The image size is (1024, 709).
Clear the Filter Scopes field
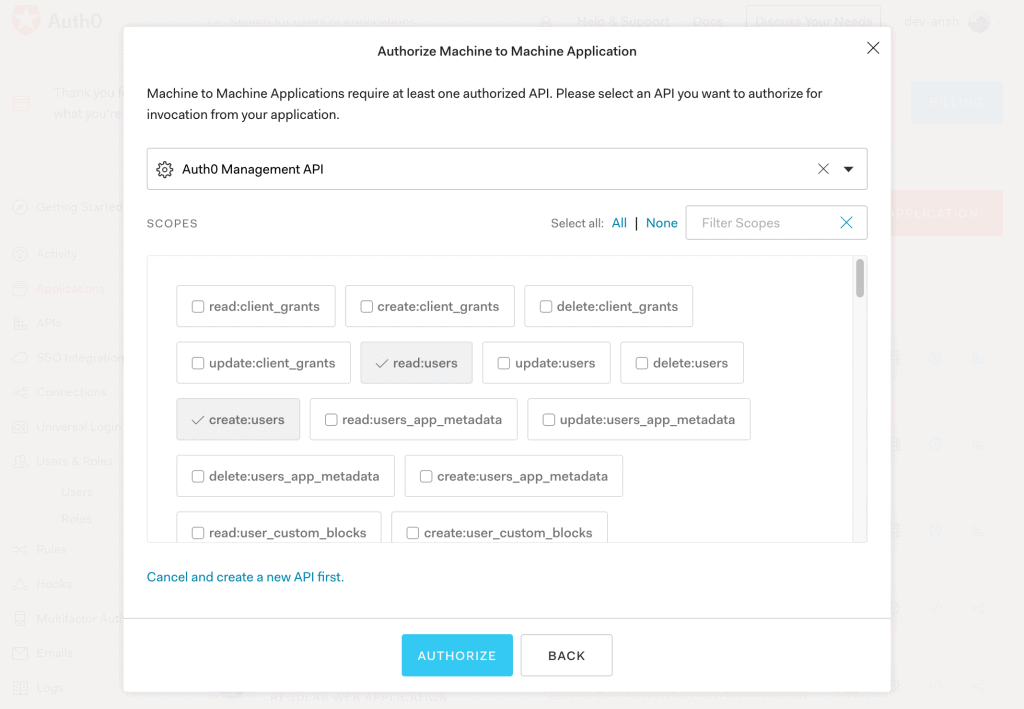click(846, 223)
